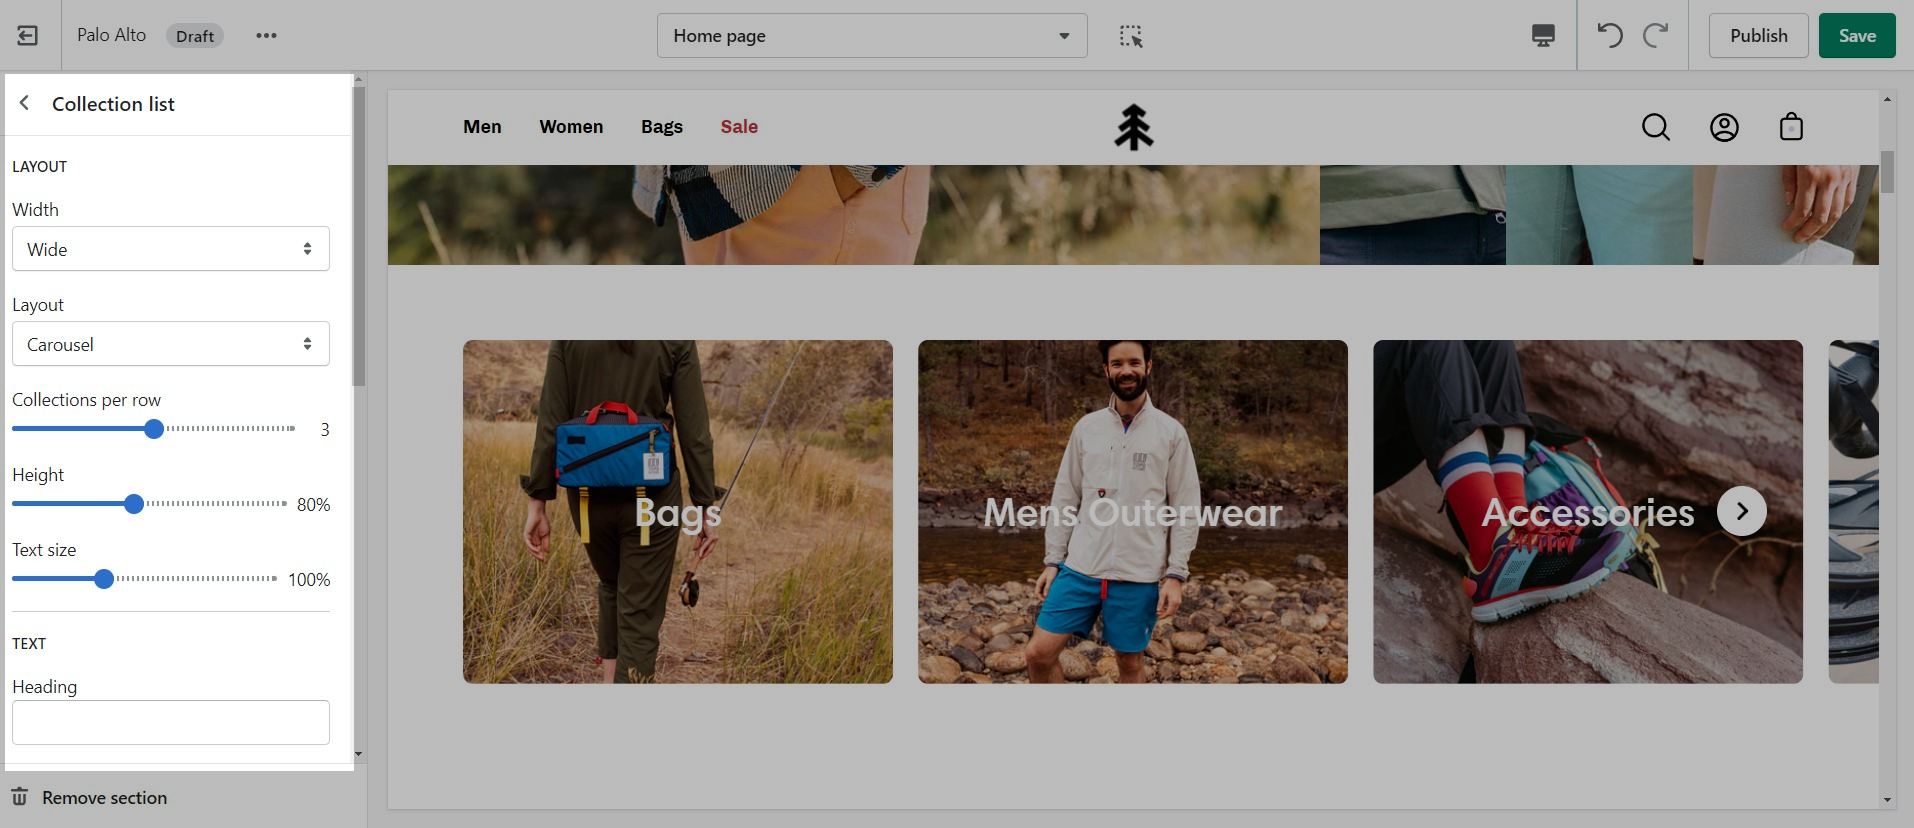Image resolution: width=1914 pixels, height=828 pixels.
Task: Go back from Collection list panel
Action: click(x=25, y=103)
